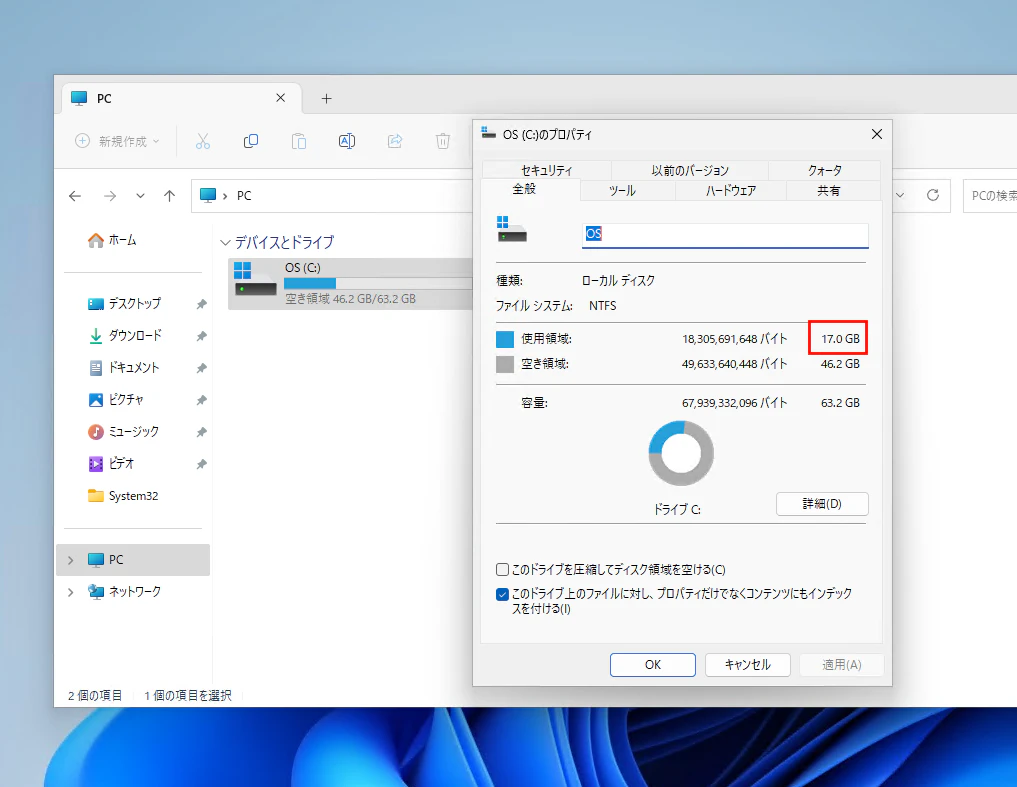The width and height of the screenshot is (1017, 787).
Task: Click the PCの検索 search box
Action: click(x=990, y=195)
